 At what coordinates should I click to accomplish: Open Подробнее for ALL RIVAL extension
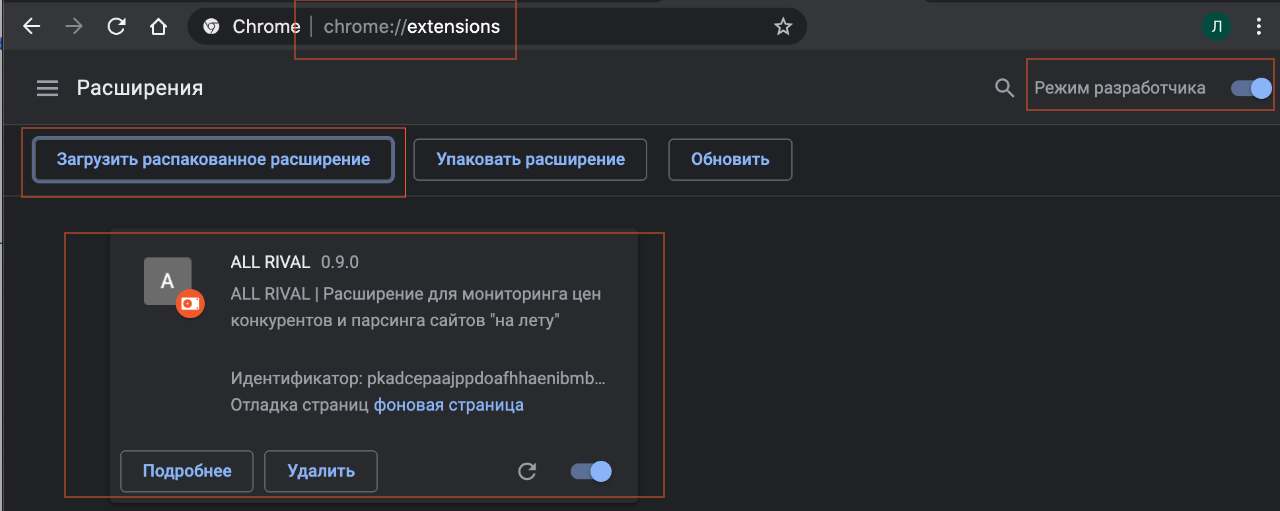(187, 471)
